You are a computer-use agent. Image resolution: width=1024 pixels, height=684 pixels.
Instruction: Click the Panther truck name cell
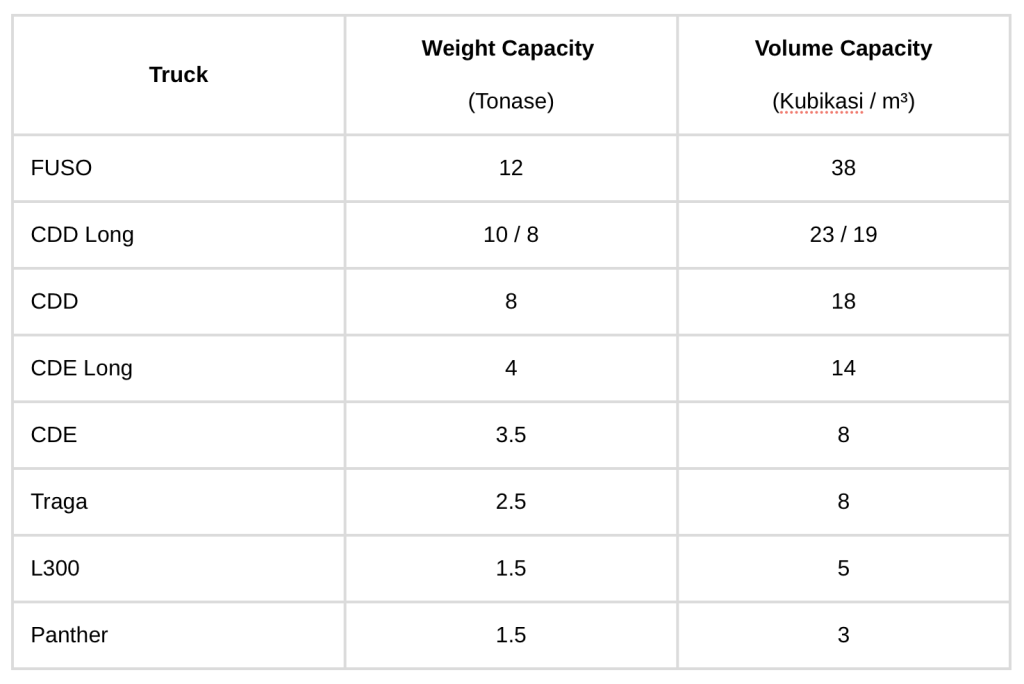coord(69,635)
